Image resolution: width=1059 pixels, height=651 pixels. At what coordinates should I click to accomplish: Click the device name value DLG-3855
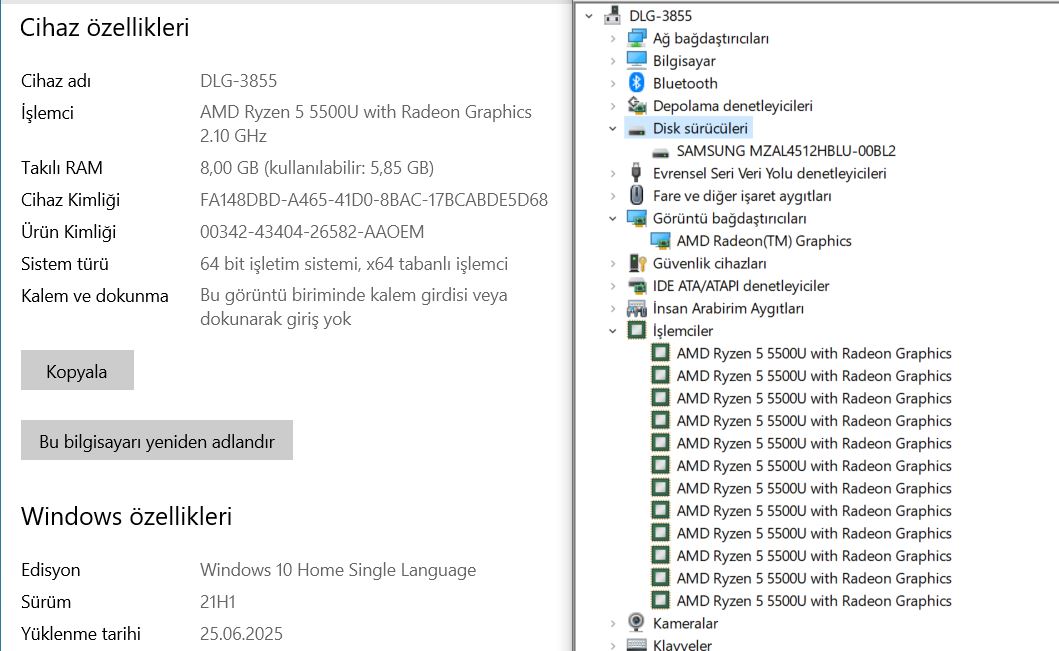click(x=238, y=81)
